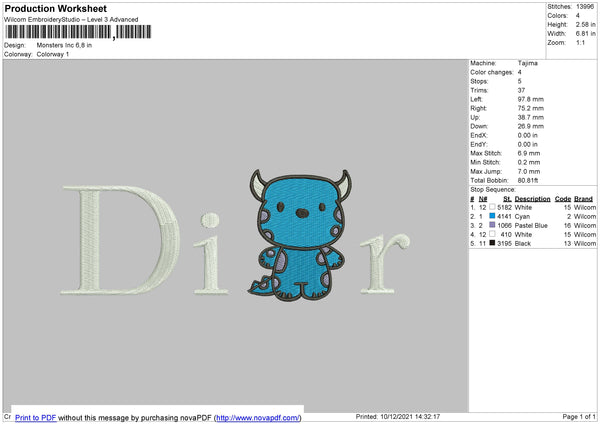Click the Max Stitch value '6.9 mm'
The height and width of the screenshot is (424, 600).
click(x=529, y=153)
